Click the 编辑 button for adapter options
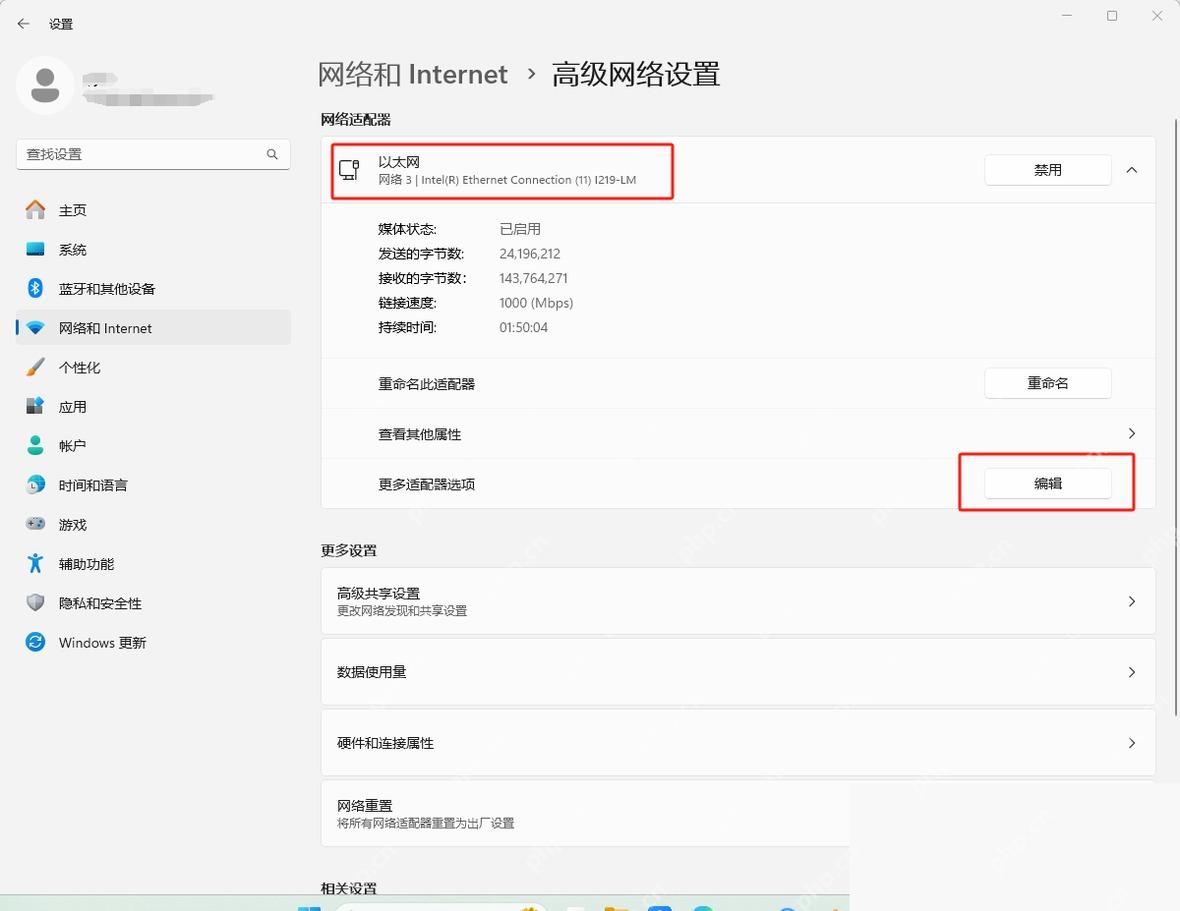Screen dimensions: 1180x911 [x=1048, y=483]
